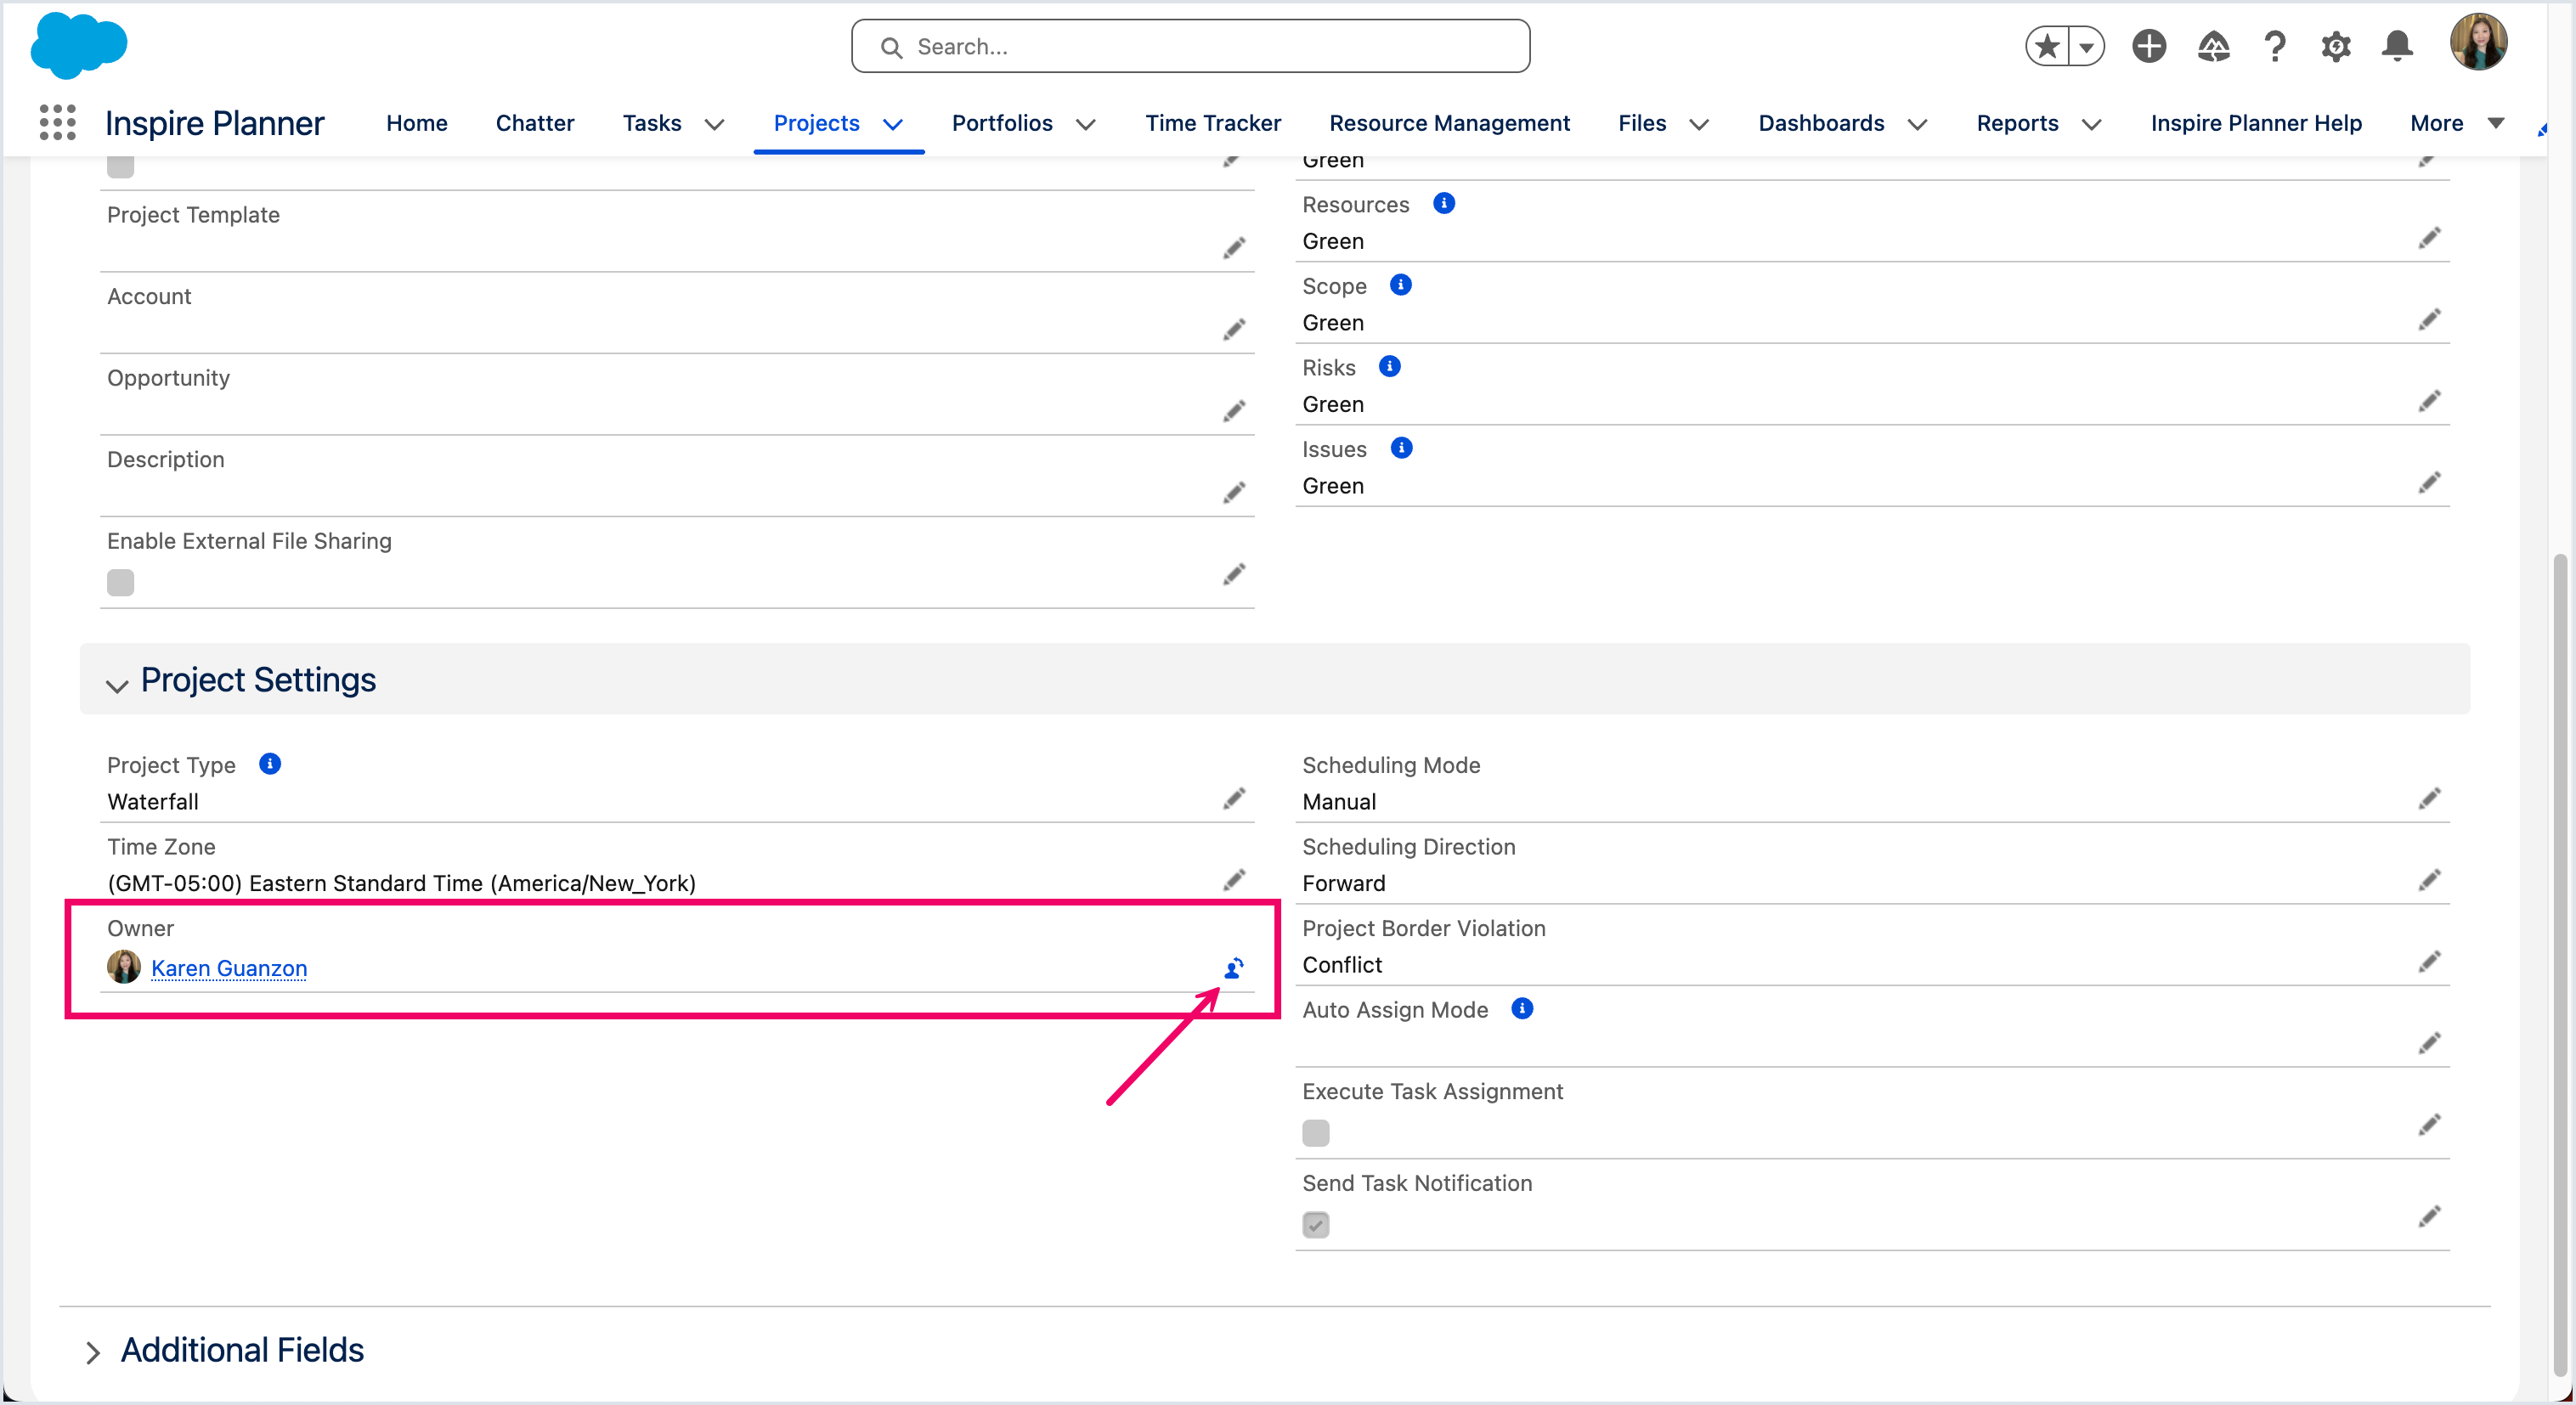Edit the Risks field pencil

point(2429,402)
